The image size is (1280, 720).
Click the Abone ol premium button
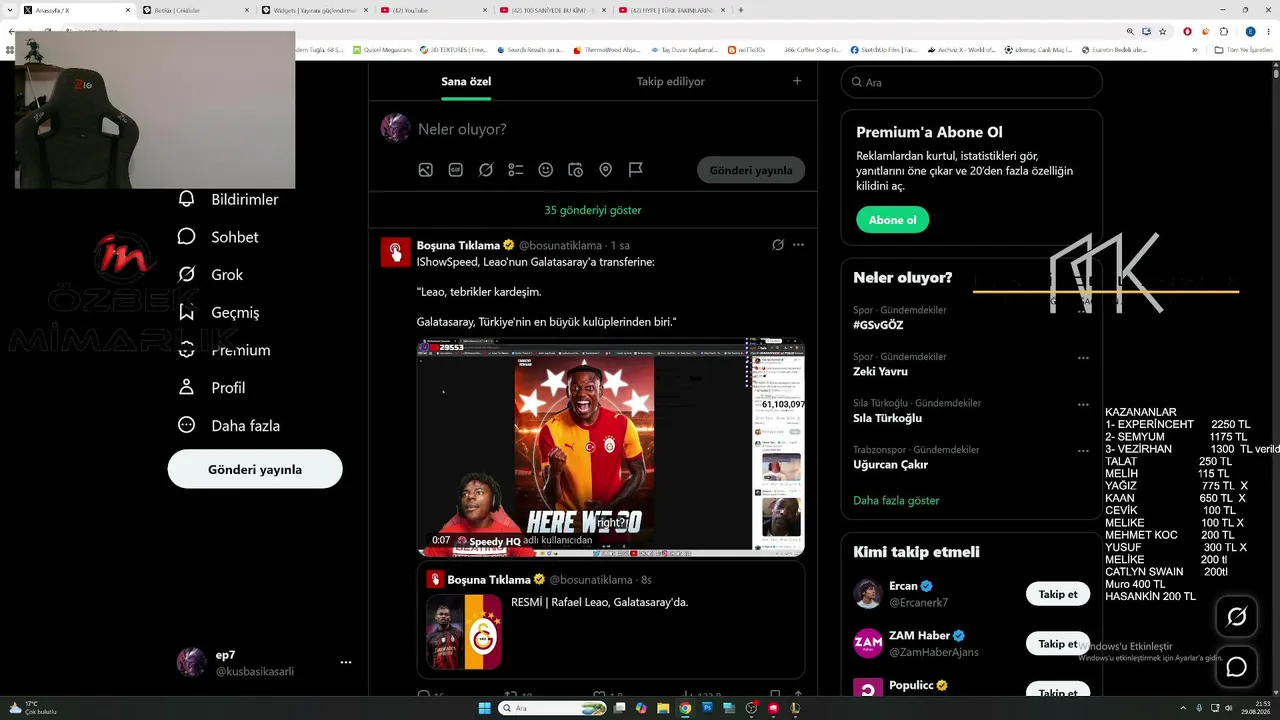[x=893, y=220]
